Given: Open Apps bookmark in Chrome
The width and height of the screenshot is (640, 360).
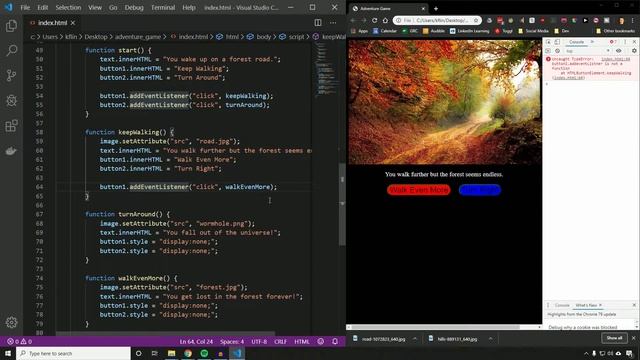Looking at the screenshot, I should coord(360,31).
